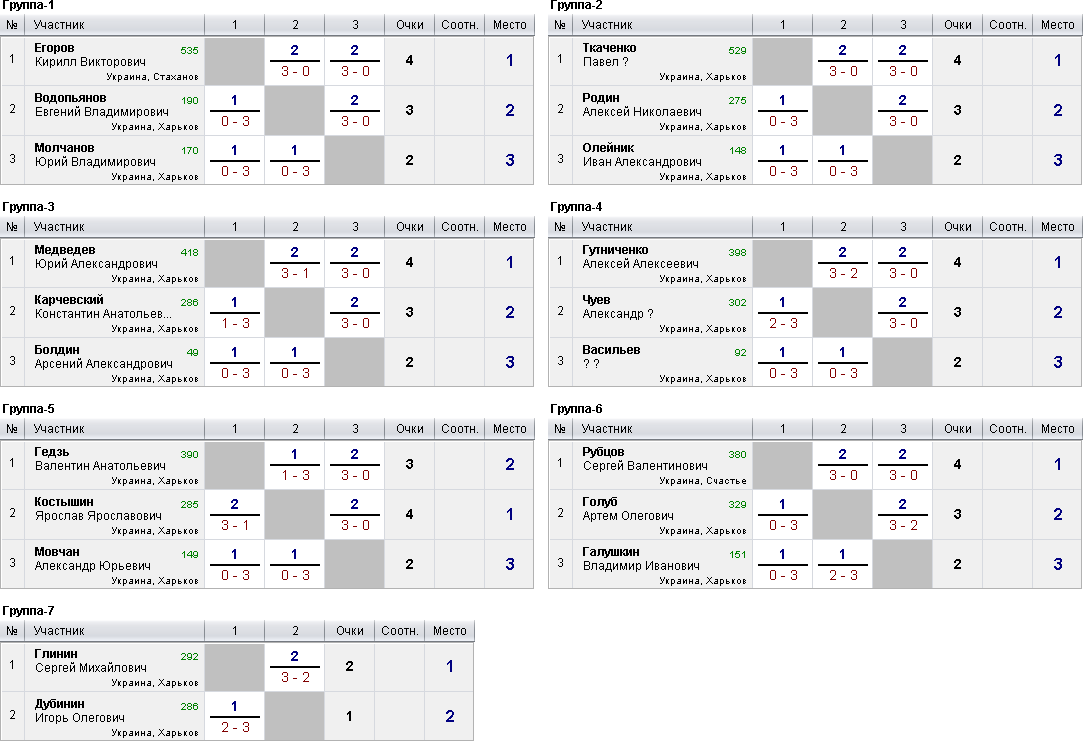Click the 2 - 3 score in Группа-7
Screen dimensions: 1085x743
[x=235, y=727]
